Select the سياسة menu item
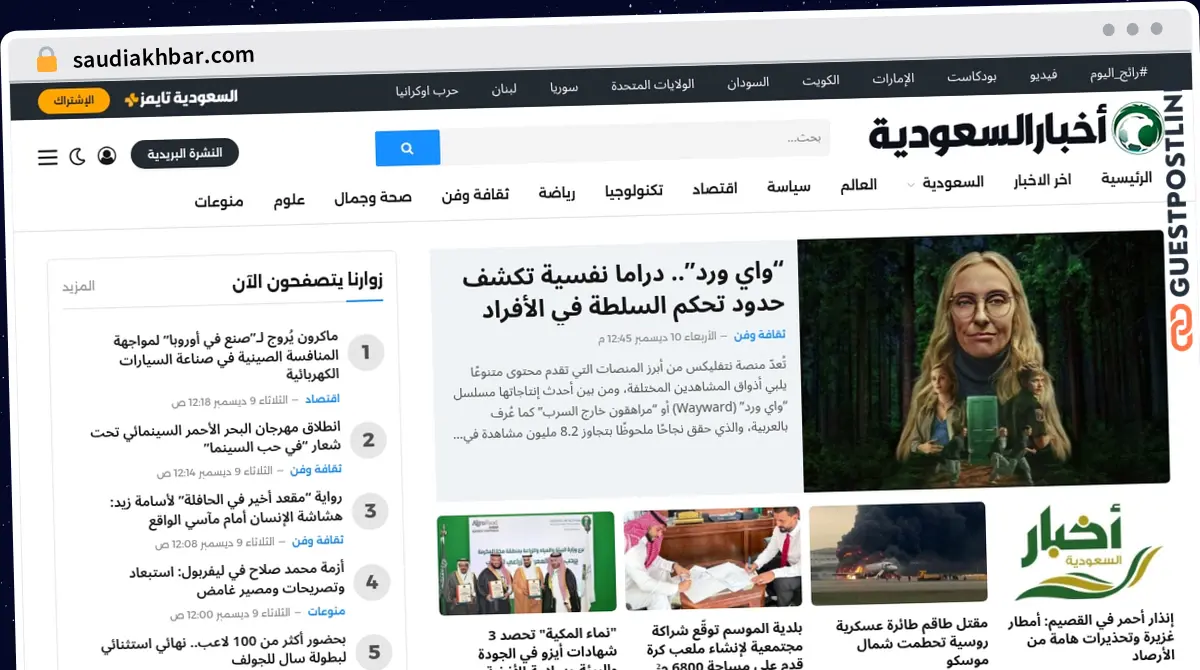The width and height of the screenshot is (1200, 670). click(788, 186)
